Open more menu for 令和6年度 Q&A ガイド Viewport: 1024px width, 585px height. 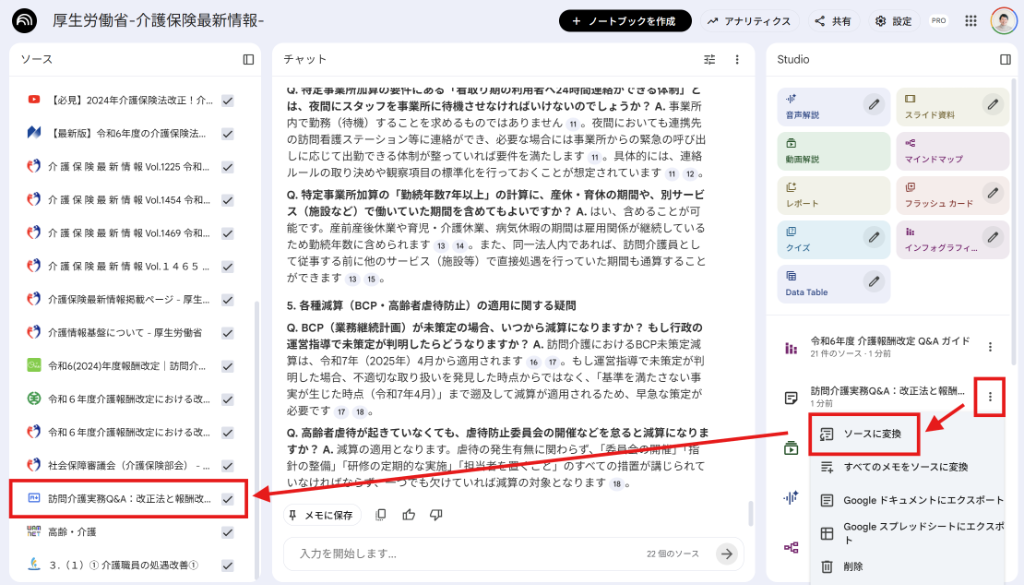pos(990,347)
